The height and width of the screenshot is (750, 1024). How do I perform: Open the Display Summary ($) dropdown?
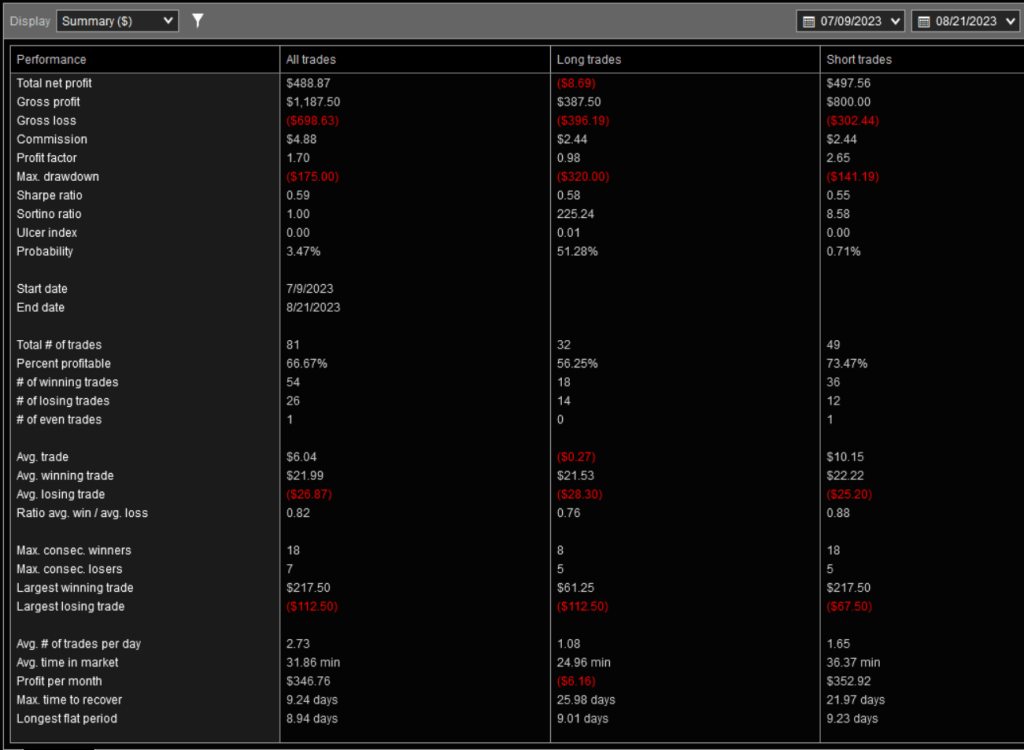[117, 21]
